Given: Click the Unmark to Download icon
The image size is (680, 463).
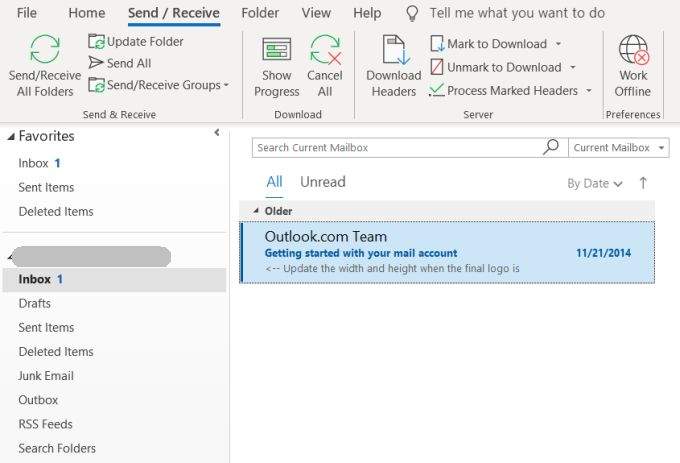Looking at the screenshot, I should point(437,67).
